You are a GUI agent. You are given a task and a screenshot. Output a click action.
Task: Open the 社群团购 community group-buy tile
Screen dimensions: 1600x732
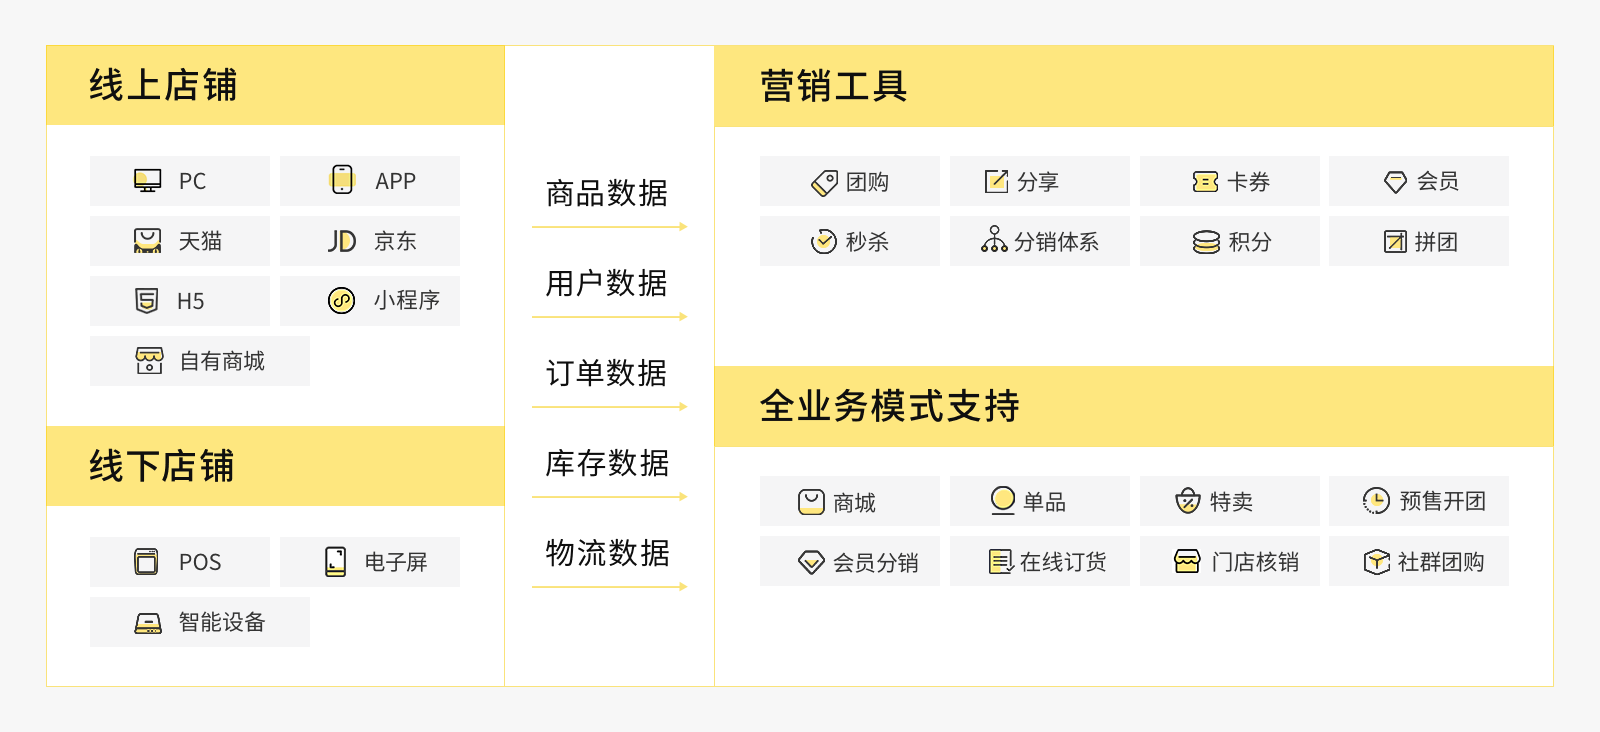[1419, 561]
